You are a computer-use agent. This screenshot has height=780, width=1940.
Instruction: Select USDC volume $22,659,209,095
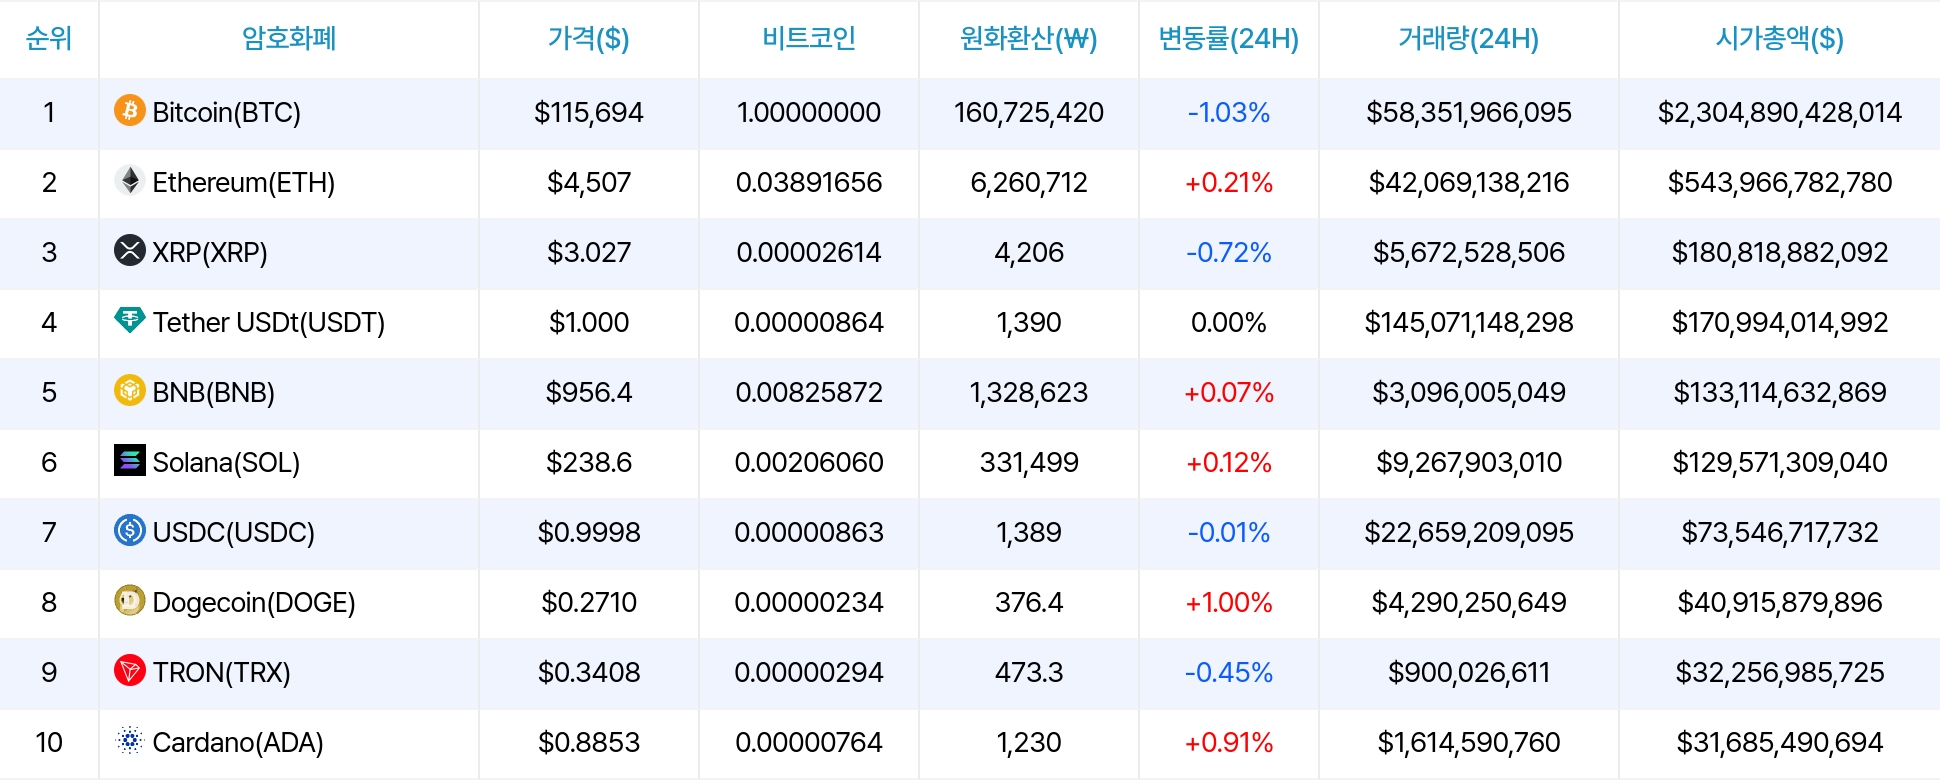1469,532
